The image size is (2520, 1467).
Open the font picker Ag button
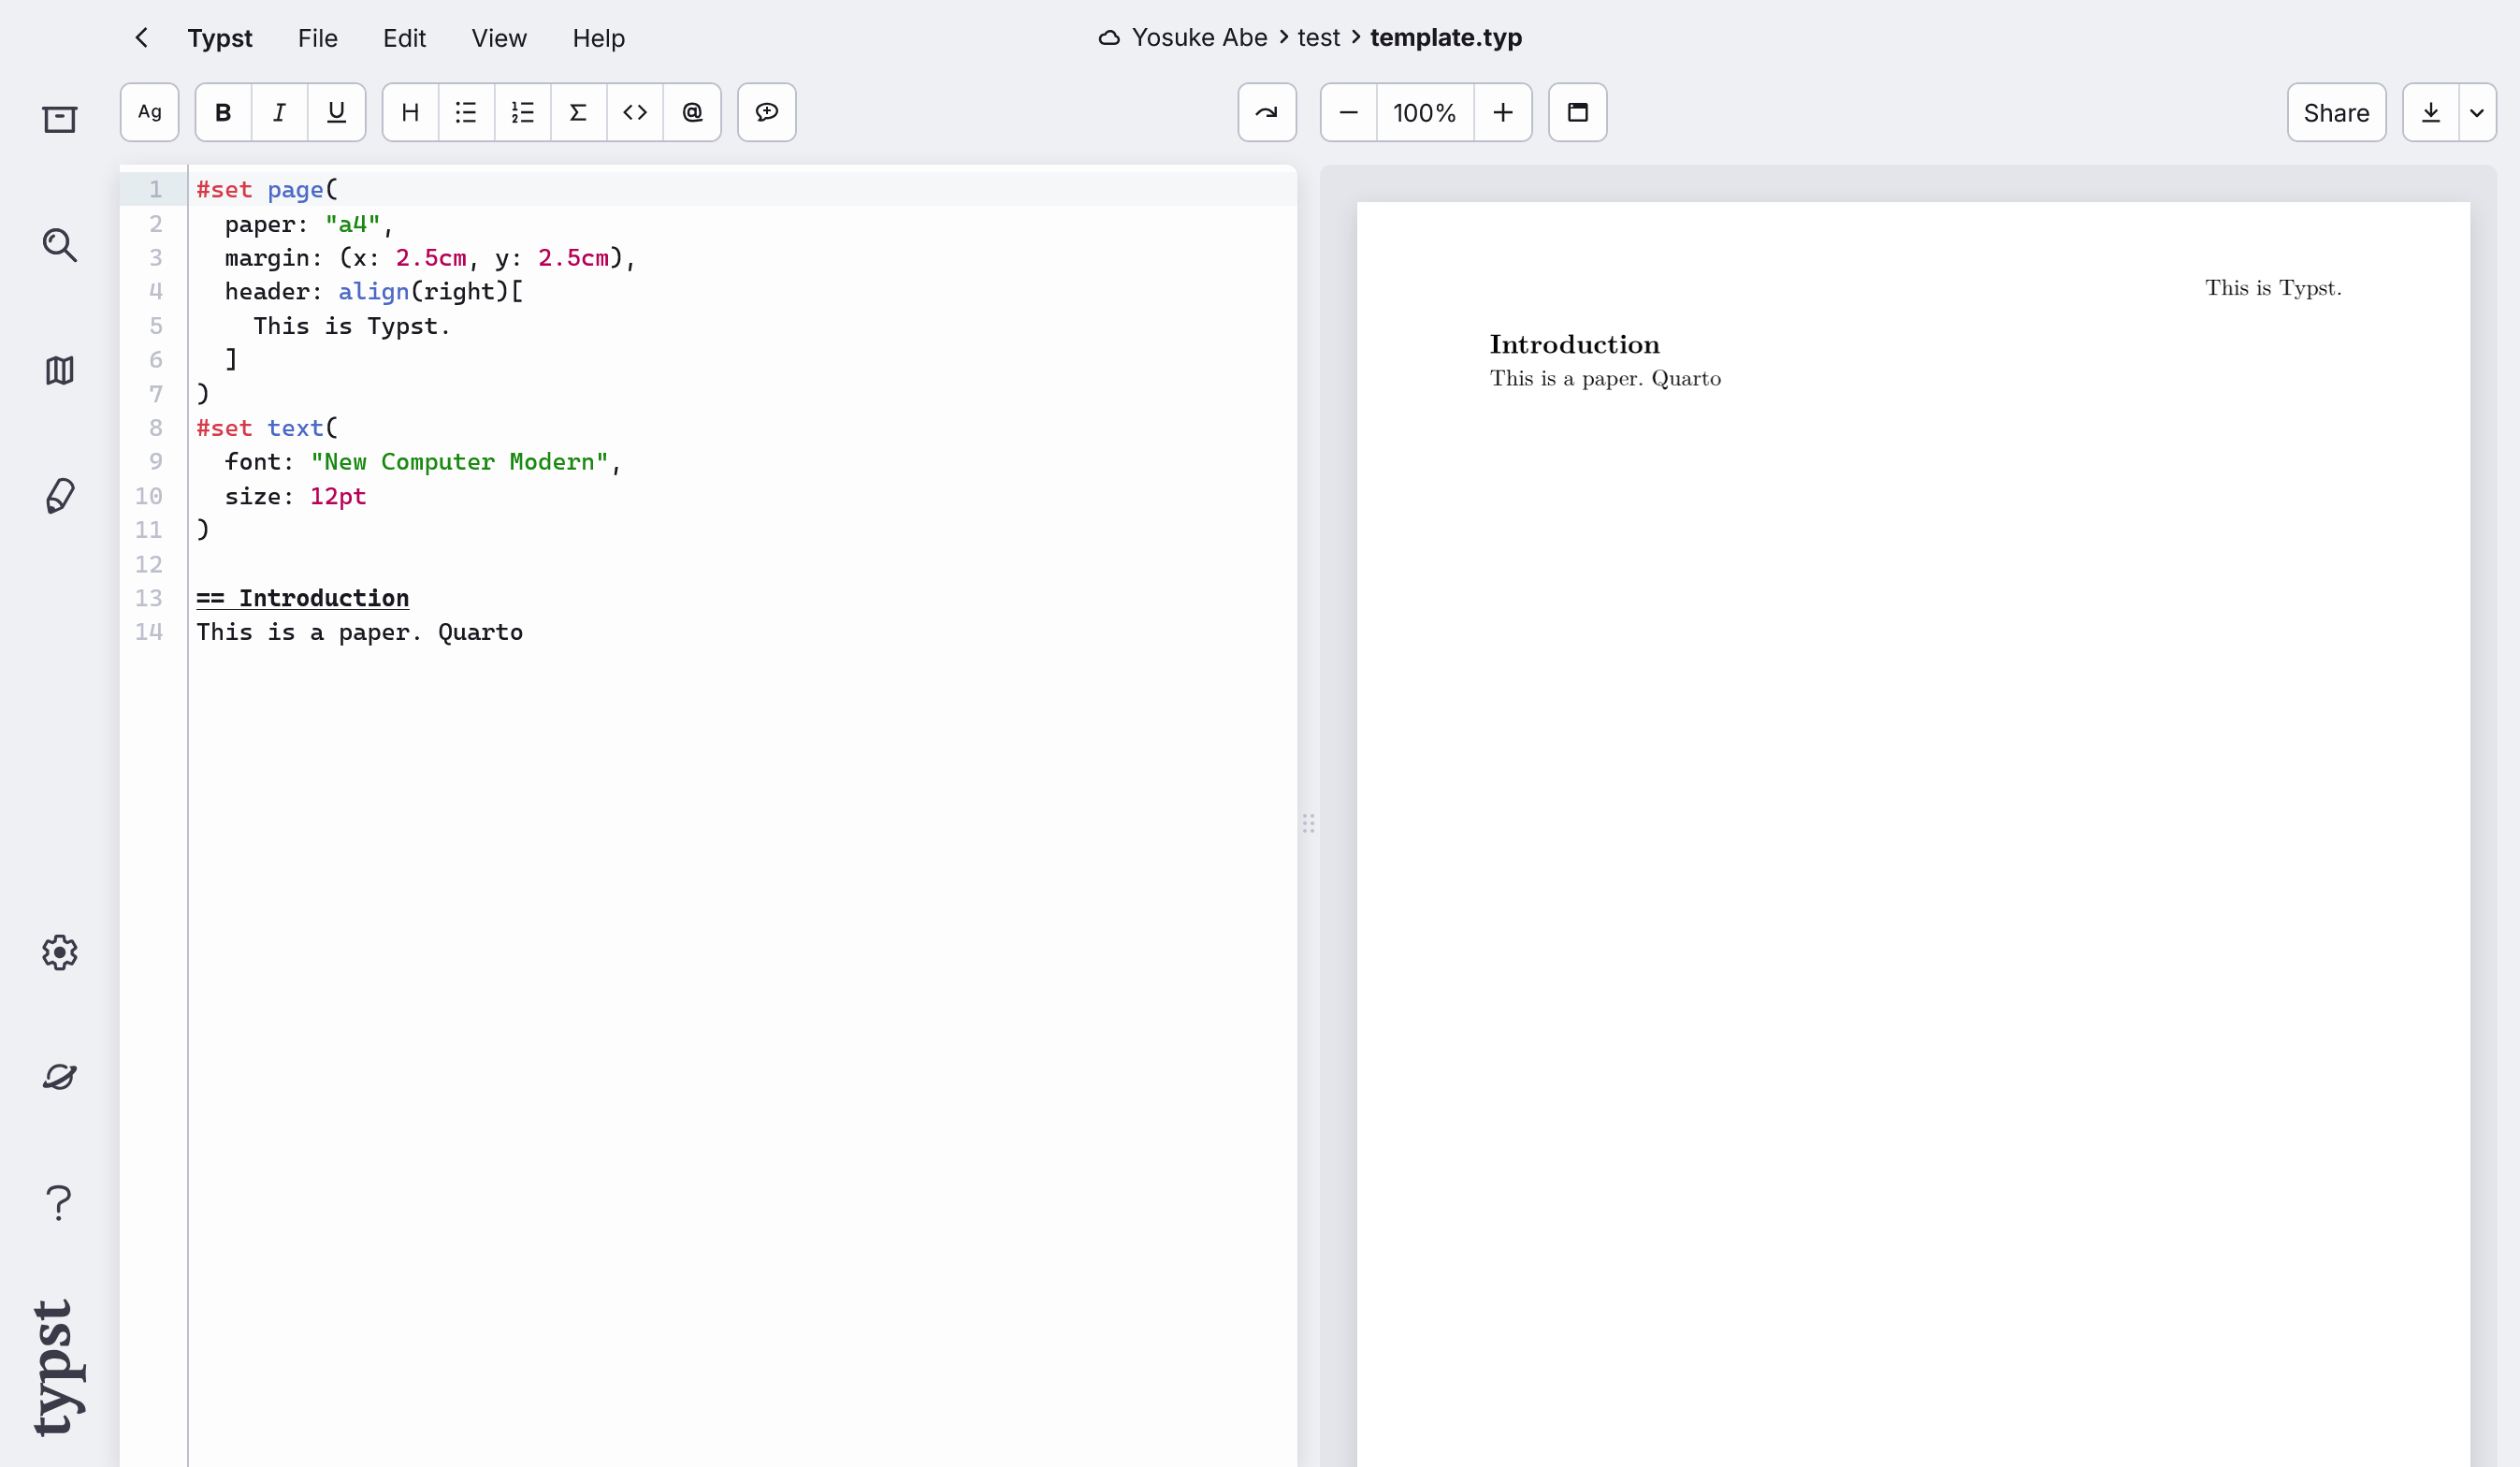coord(150,112)
